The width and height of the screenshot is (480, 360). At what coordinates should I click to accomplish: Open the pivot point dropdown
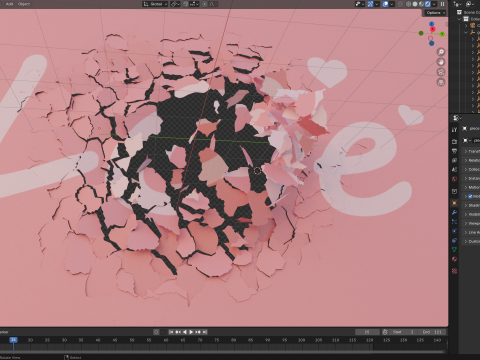pyautogui.click(x=175, y=4)
